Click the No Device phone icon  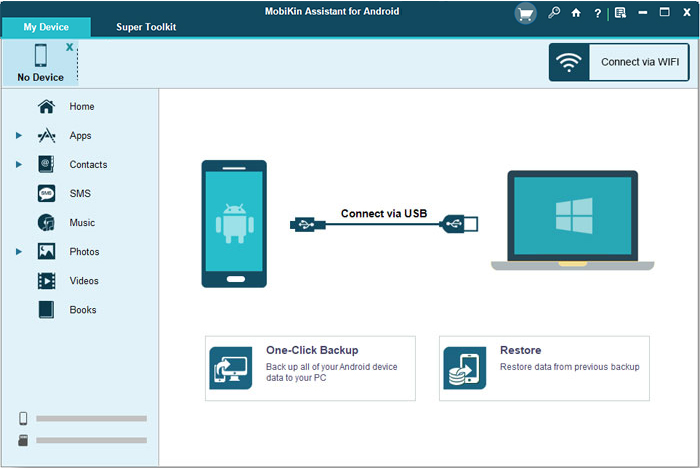point(41,55)
